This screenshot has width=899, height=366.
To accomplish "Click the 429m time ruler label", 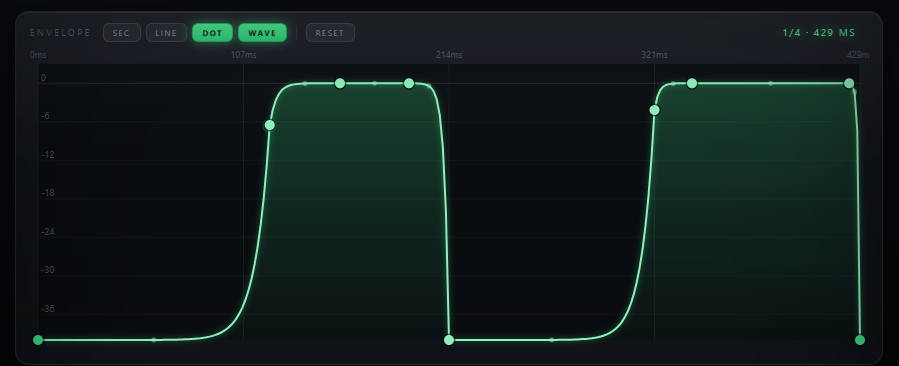I will pos(858,55).
